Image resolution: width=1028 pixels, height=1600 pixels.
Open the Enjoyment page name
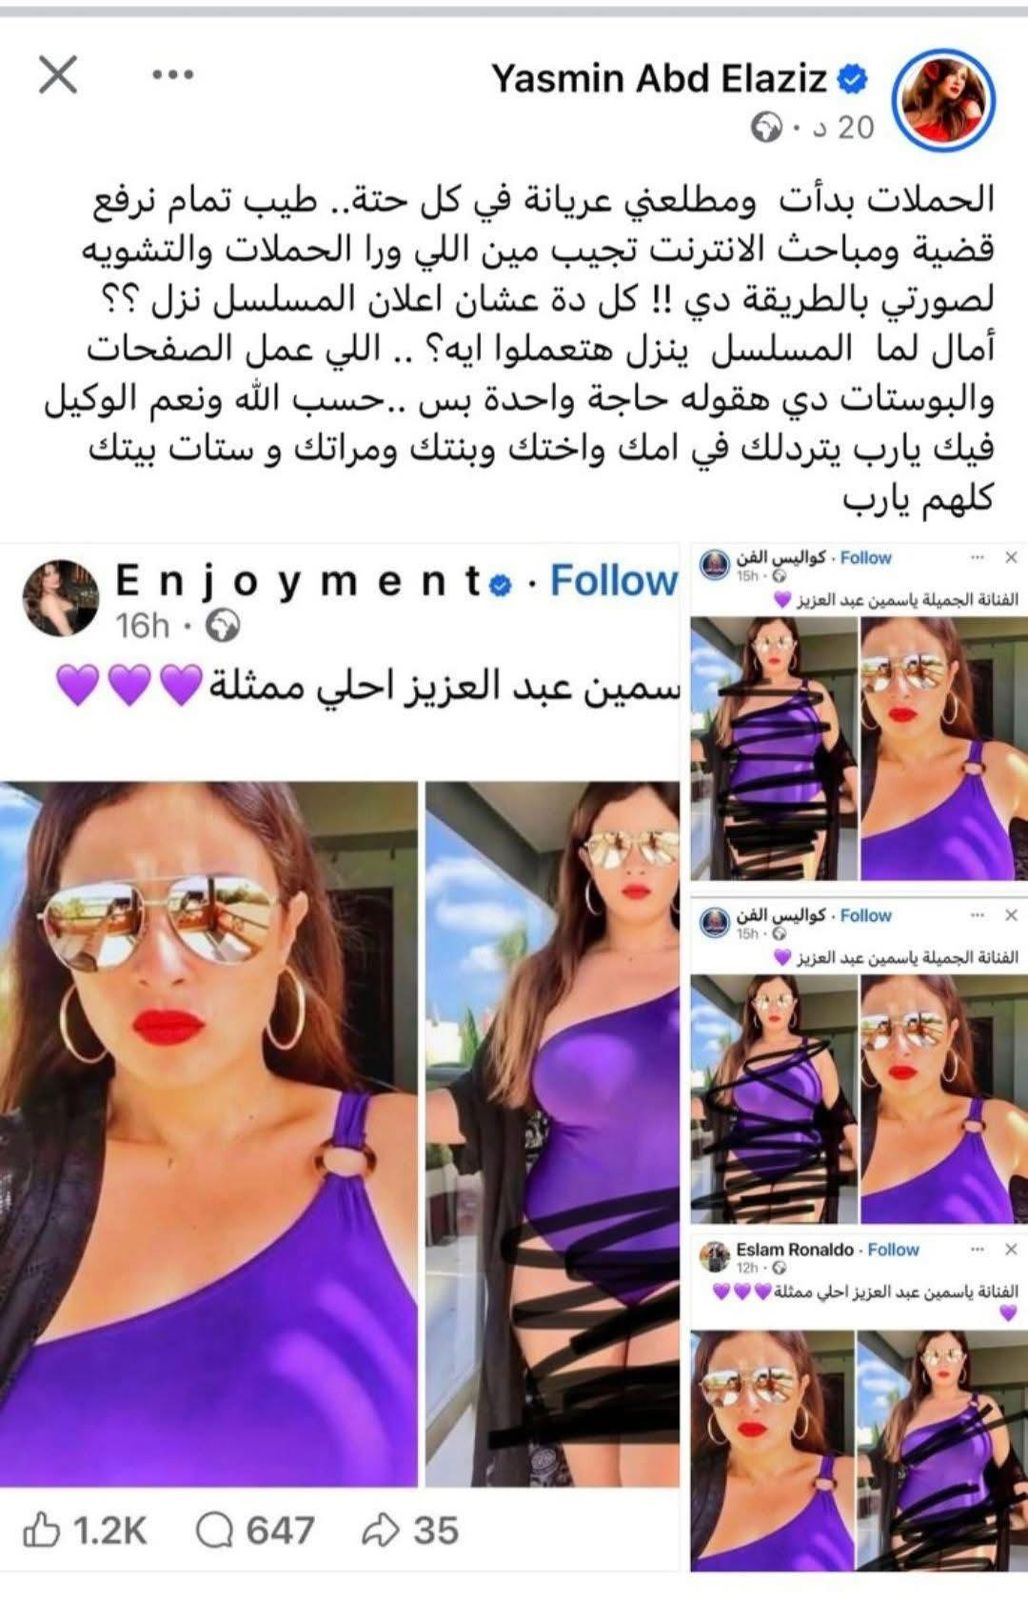point(299,581)
